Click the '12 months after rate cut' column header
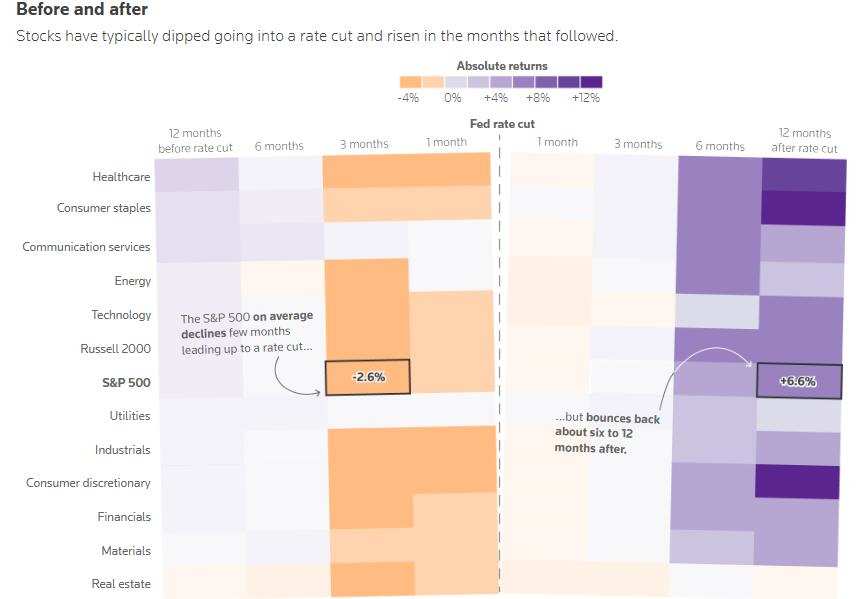Viewport: 862px width, 599px height. pos(804,141)
